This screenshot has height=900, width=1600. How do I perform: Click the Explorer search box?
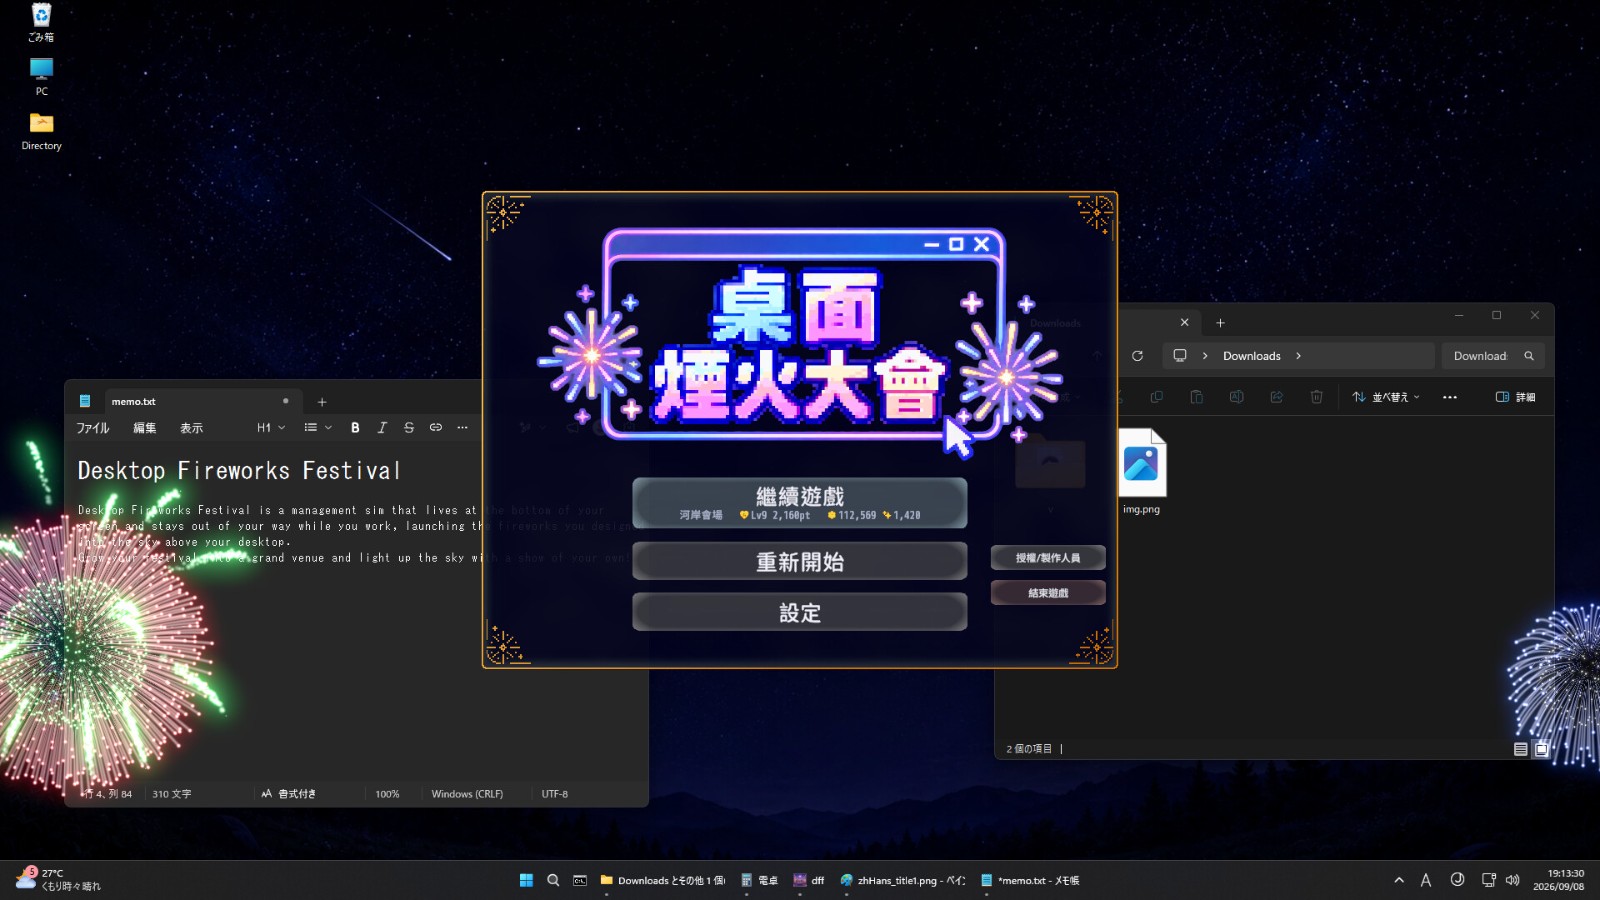point(1493,356)
